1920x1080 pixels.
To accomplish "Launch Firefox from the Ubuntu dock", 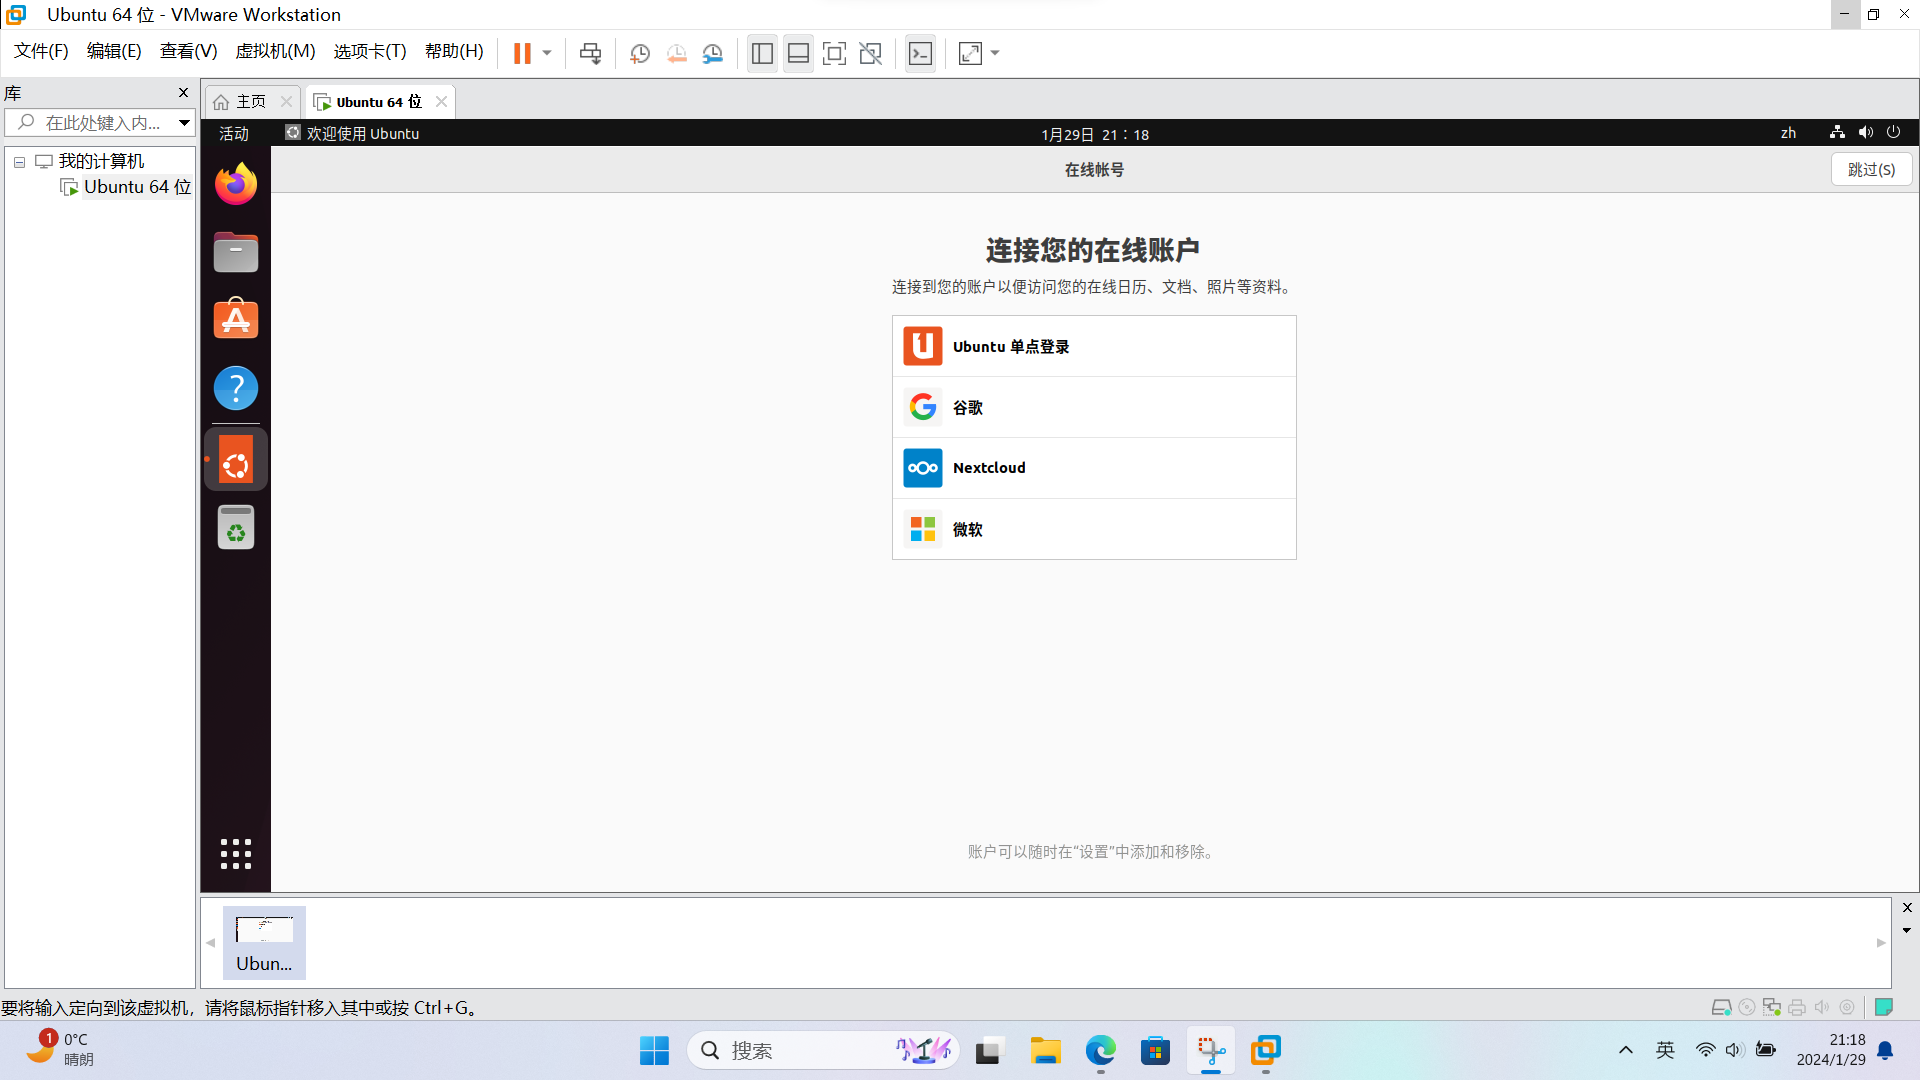I will point(236,184).
